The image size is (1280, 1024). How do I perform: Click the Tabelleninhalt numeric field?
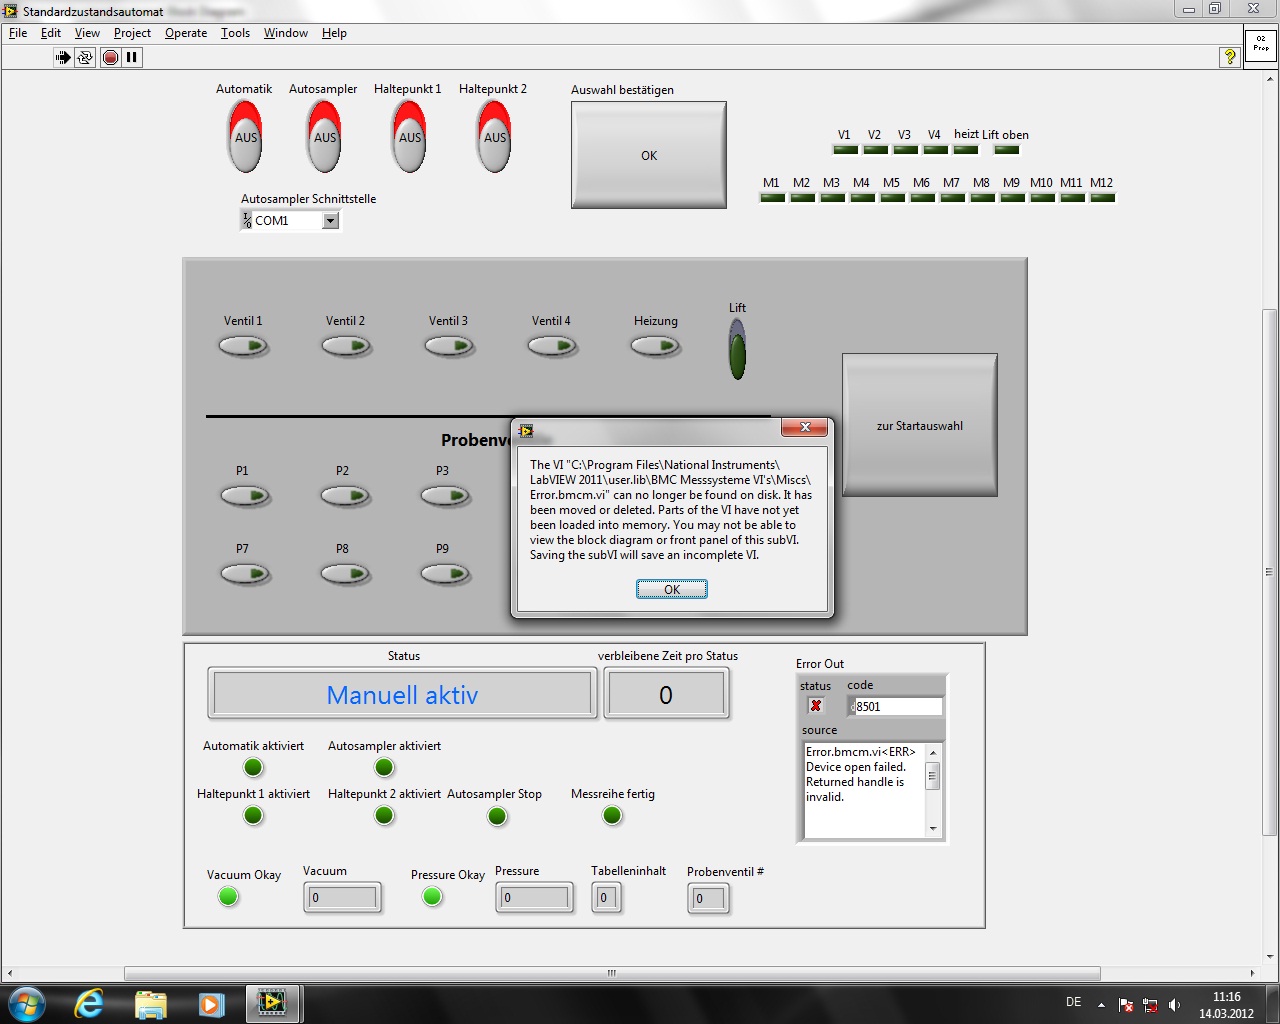coord(606,898)
